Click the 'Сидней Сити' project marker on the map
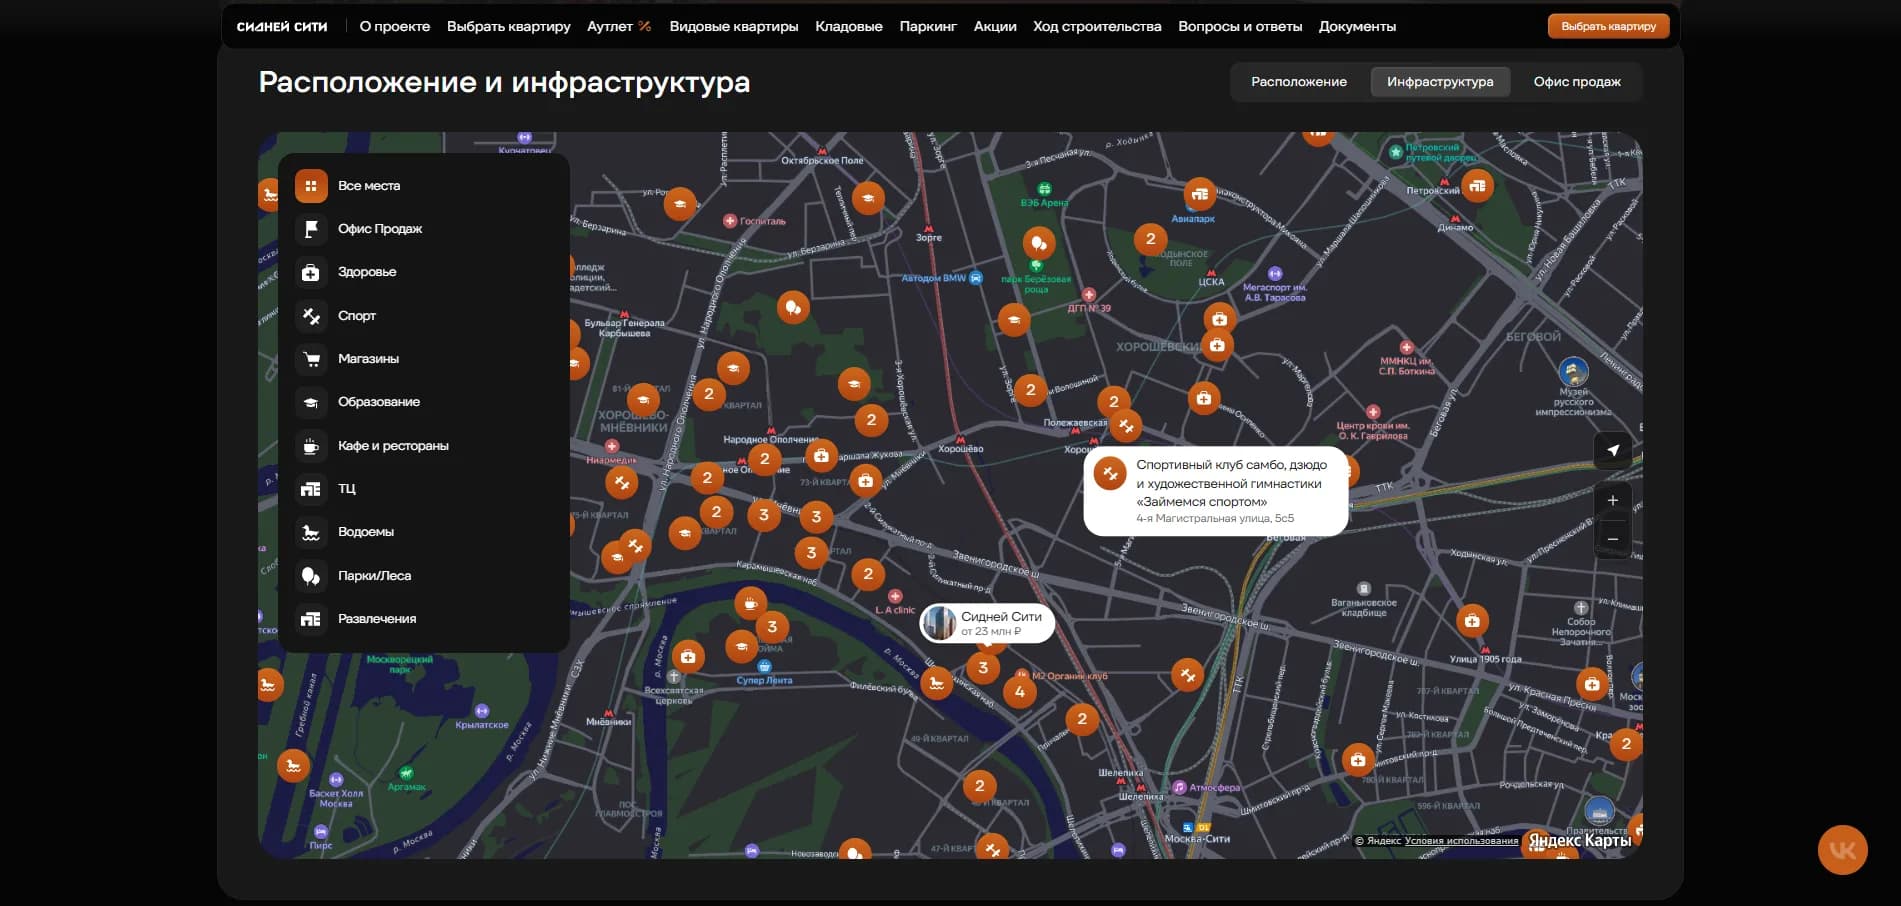The width and height of the screenshot is (1901, 906). click(987, 622)
